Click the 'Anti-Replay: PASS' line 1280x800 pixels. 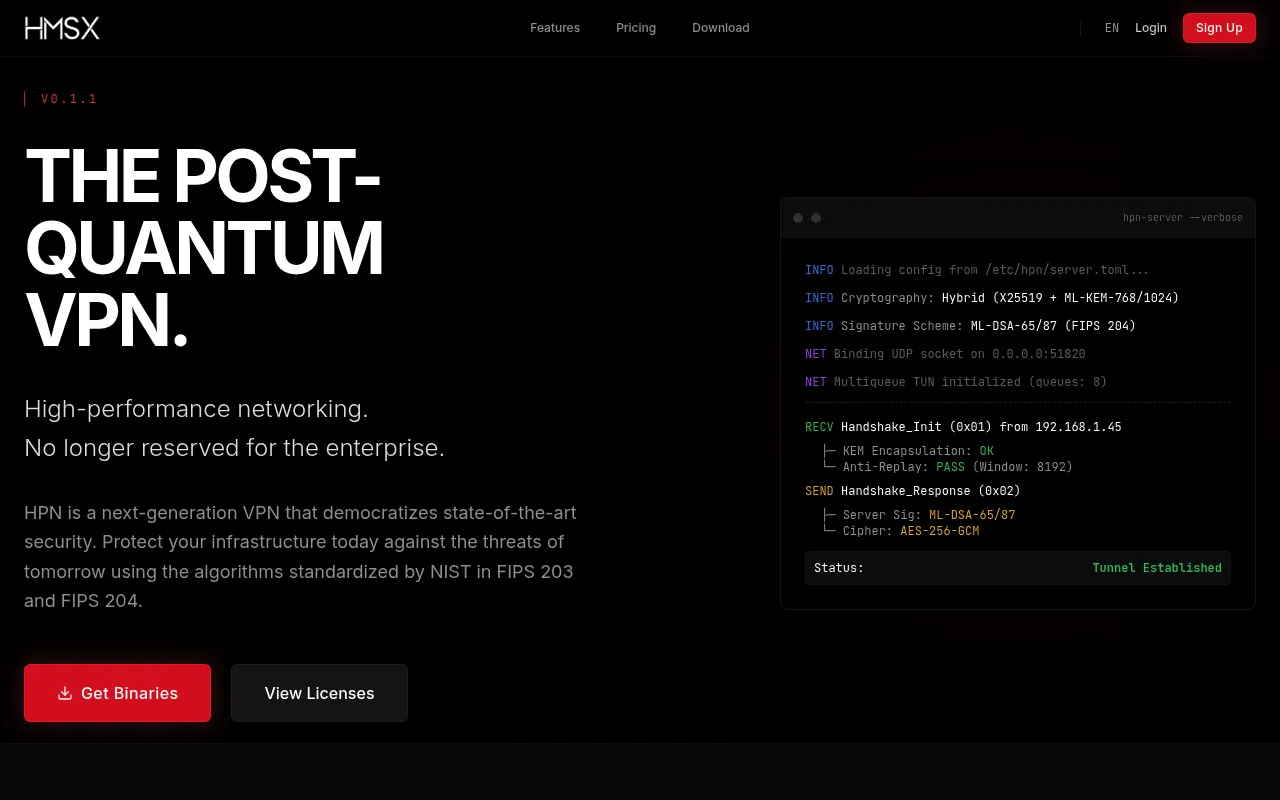pos(947,467)
